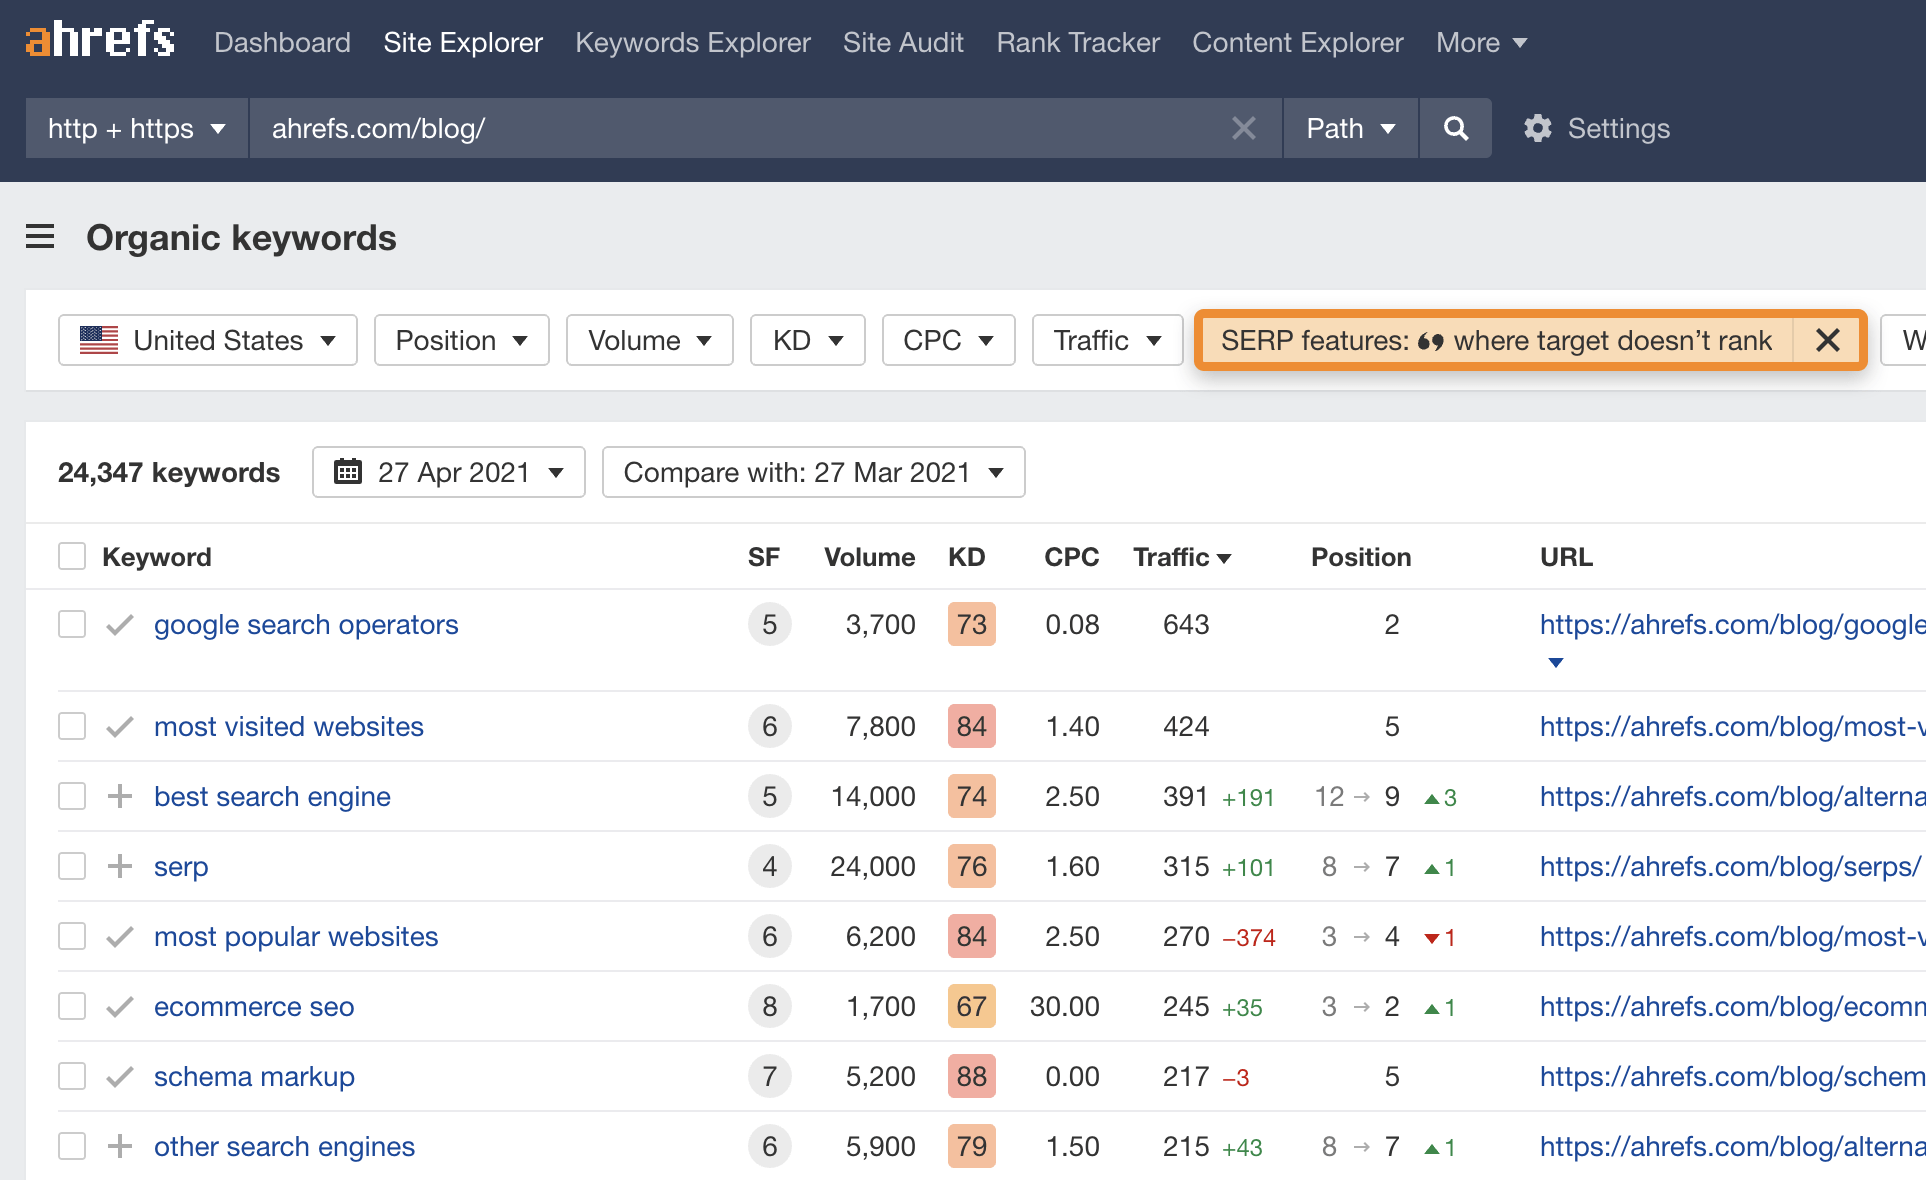The image size is (1926, 1180).
Task: Click the magnifier search button
Action: (1456, 128)
